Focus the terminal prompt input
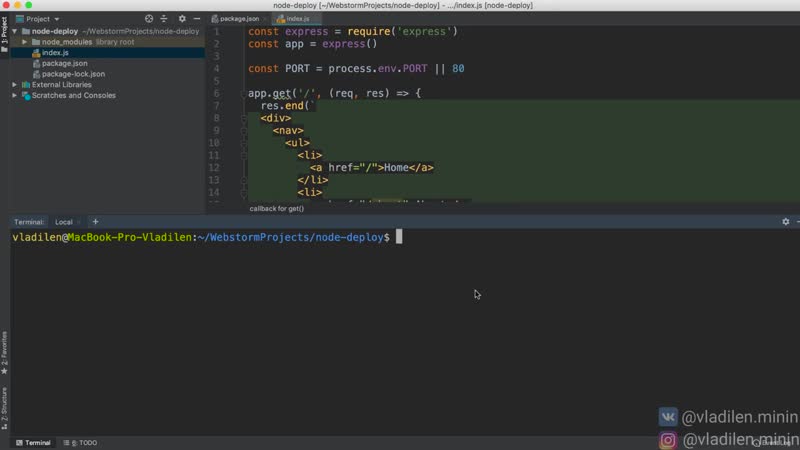 coord(399,237)
